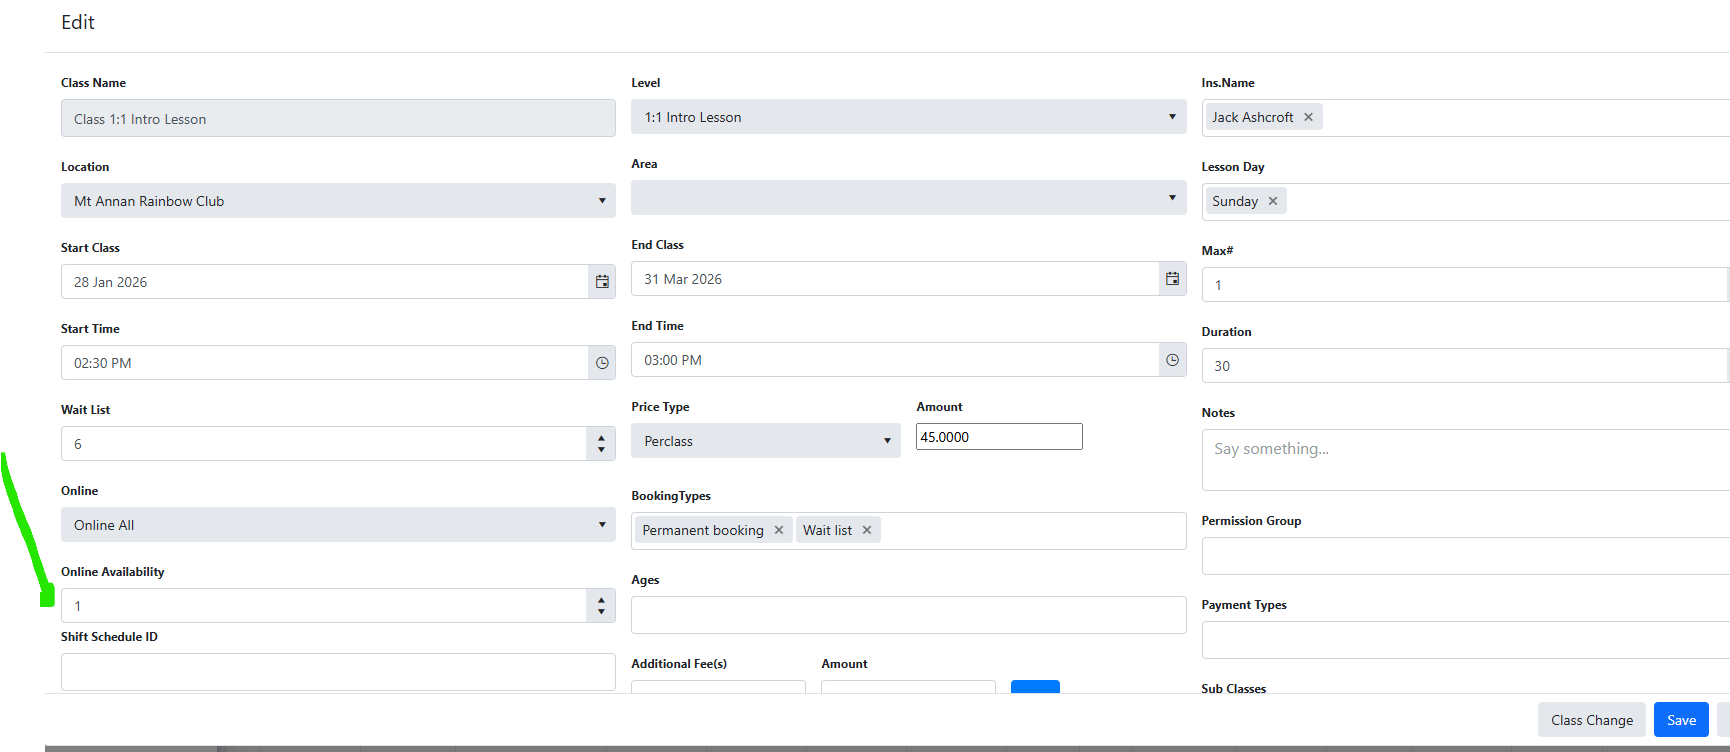Click the Save button
This screenshot has width=1730, height=752.
coord(1681,720)
